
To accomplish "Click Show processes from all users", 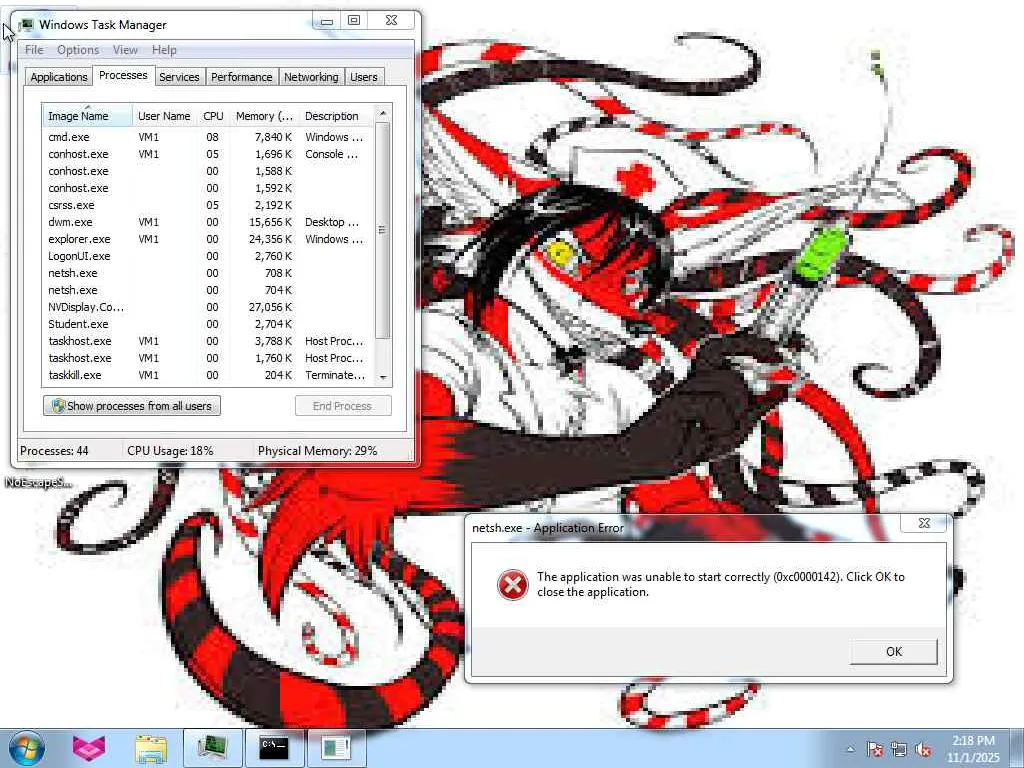I will point(132,406).
